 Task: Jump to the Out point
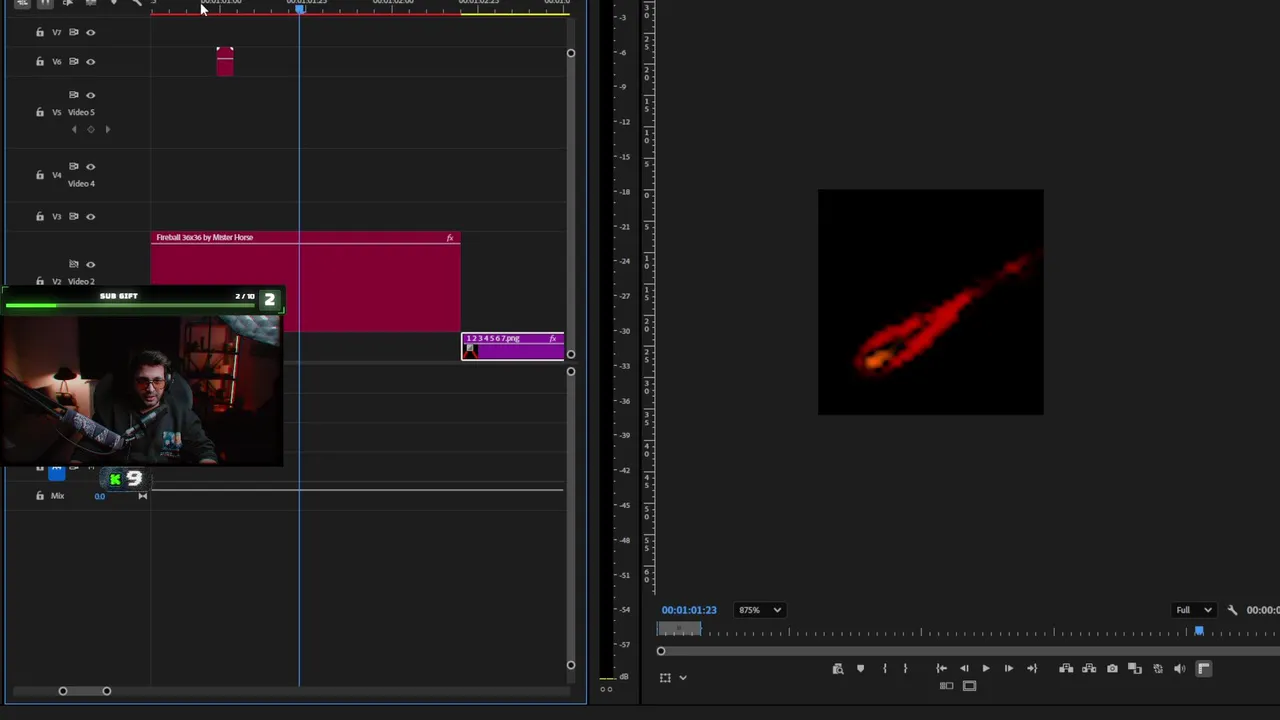(x=1032, y=669)
